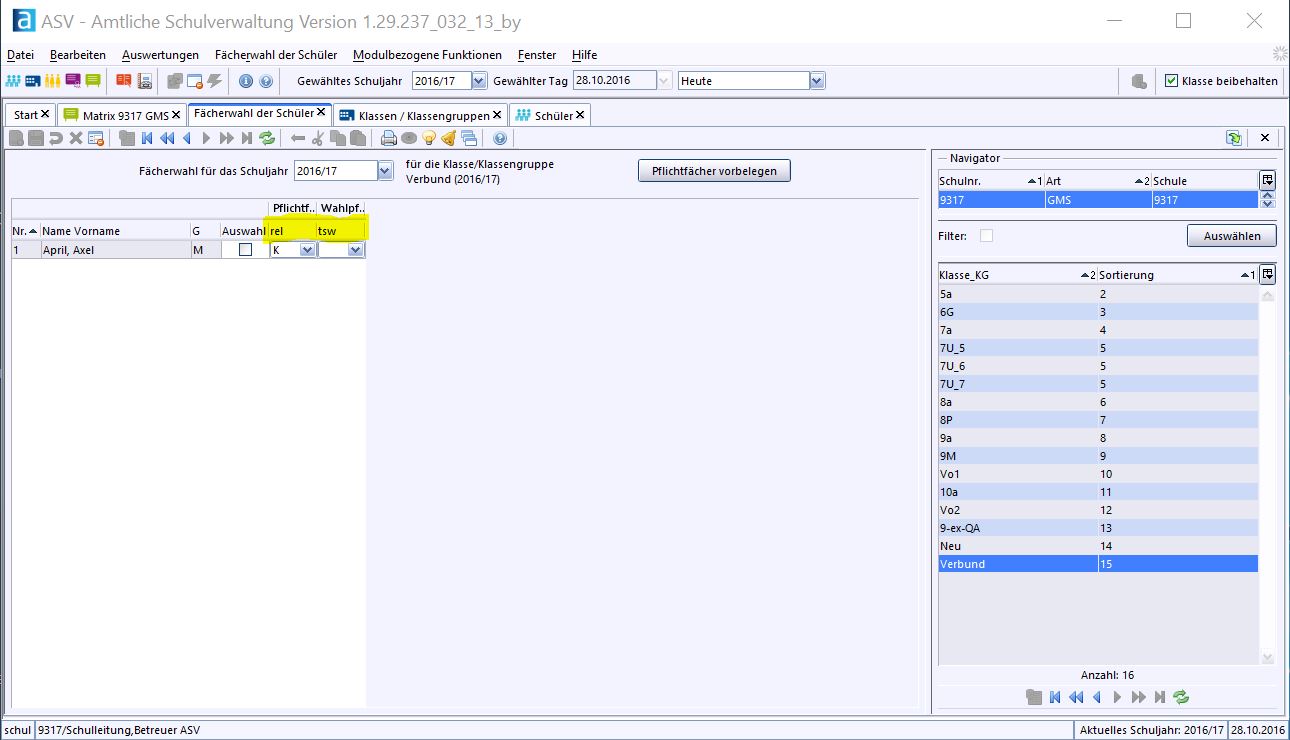Click the undo arrow icon in module toolbar
1290x740 pixels.
(56, 138)
